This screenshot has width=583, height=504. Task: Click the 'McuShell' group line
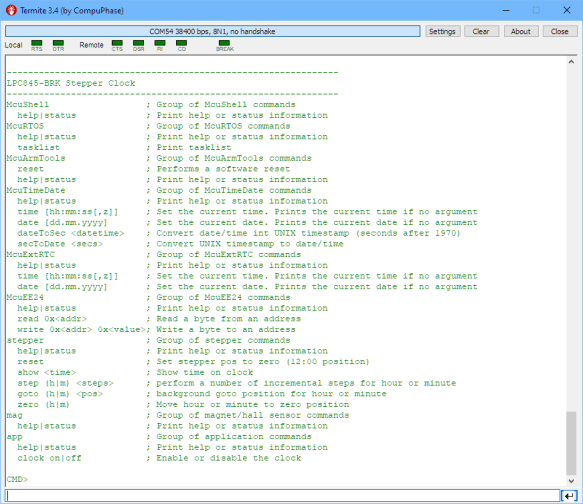click(28, 104)
